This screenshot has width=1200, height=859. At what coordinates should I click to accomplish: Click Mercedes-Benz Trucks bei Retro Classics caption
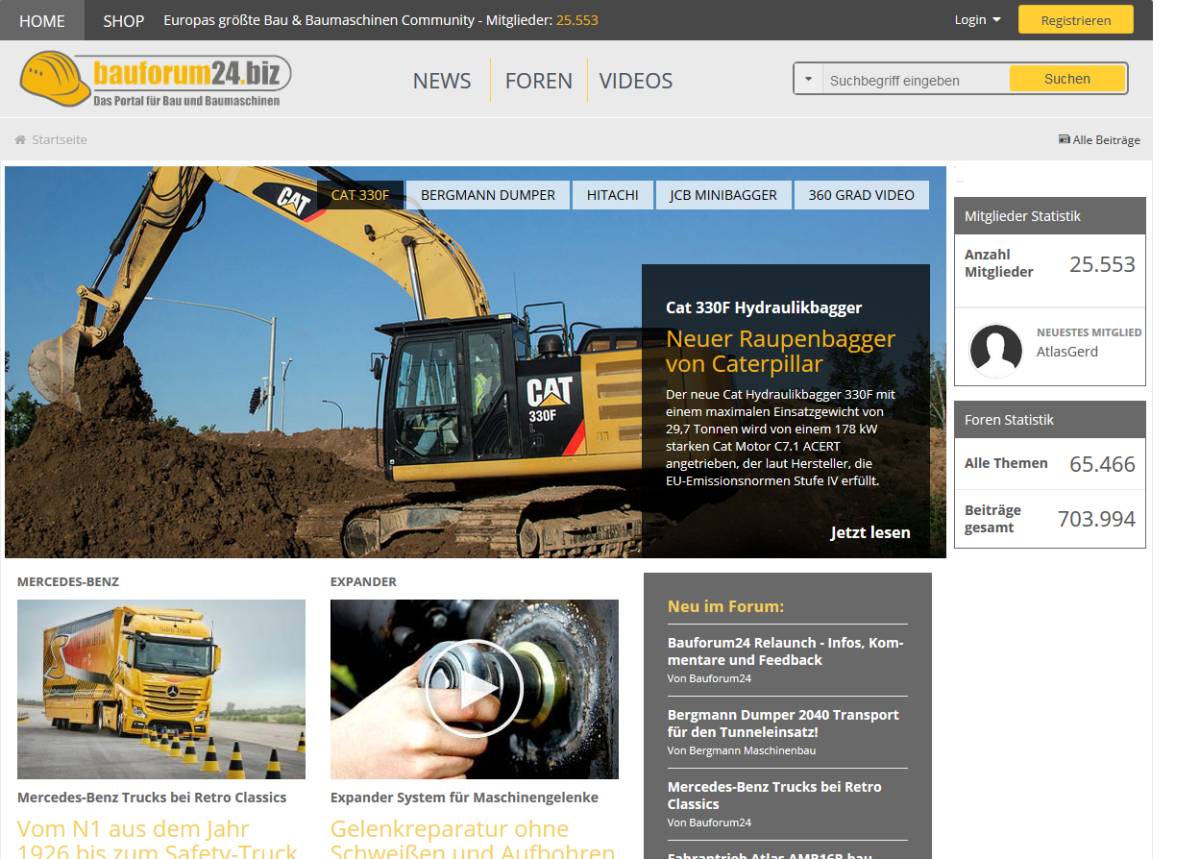click(152, 797)
